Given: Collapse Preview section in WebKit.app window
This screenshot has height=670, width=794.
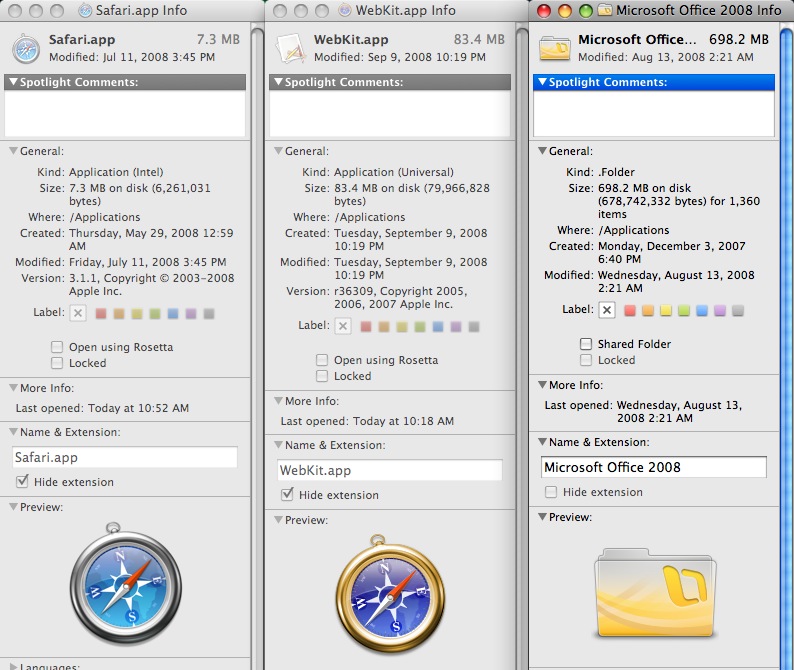Looking at the screenshot, I should [279, 520].
